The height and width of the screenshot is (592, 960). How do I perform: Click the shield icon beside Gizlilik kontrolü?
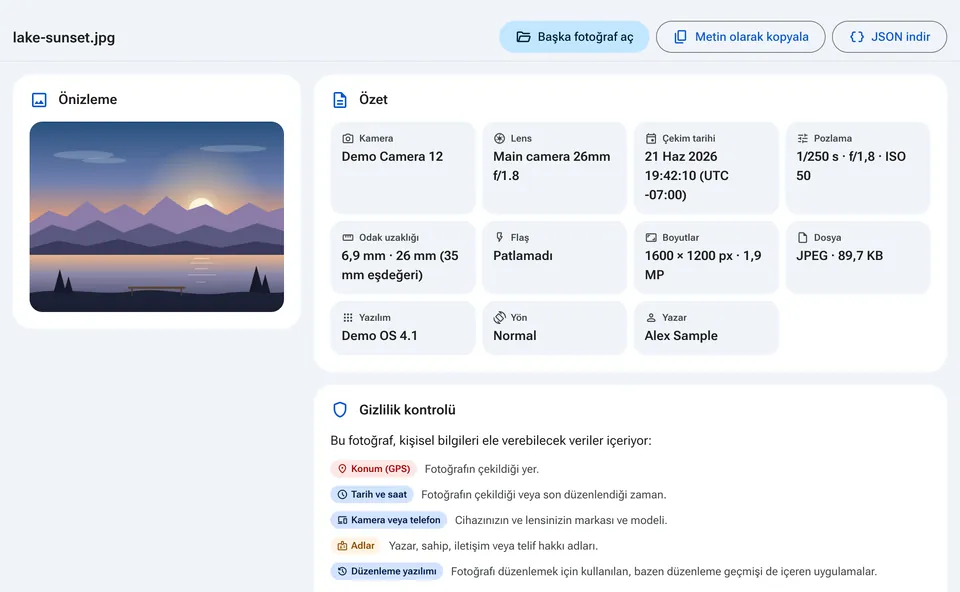340,410
